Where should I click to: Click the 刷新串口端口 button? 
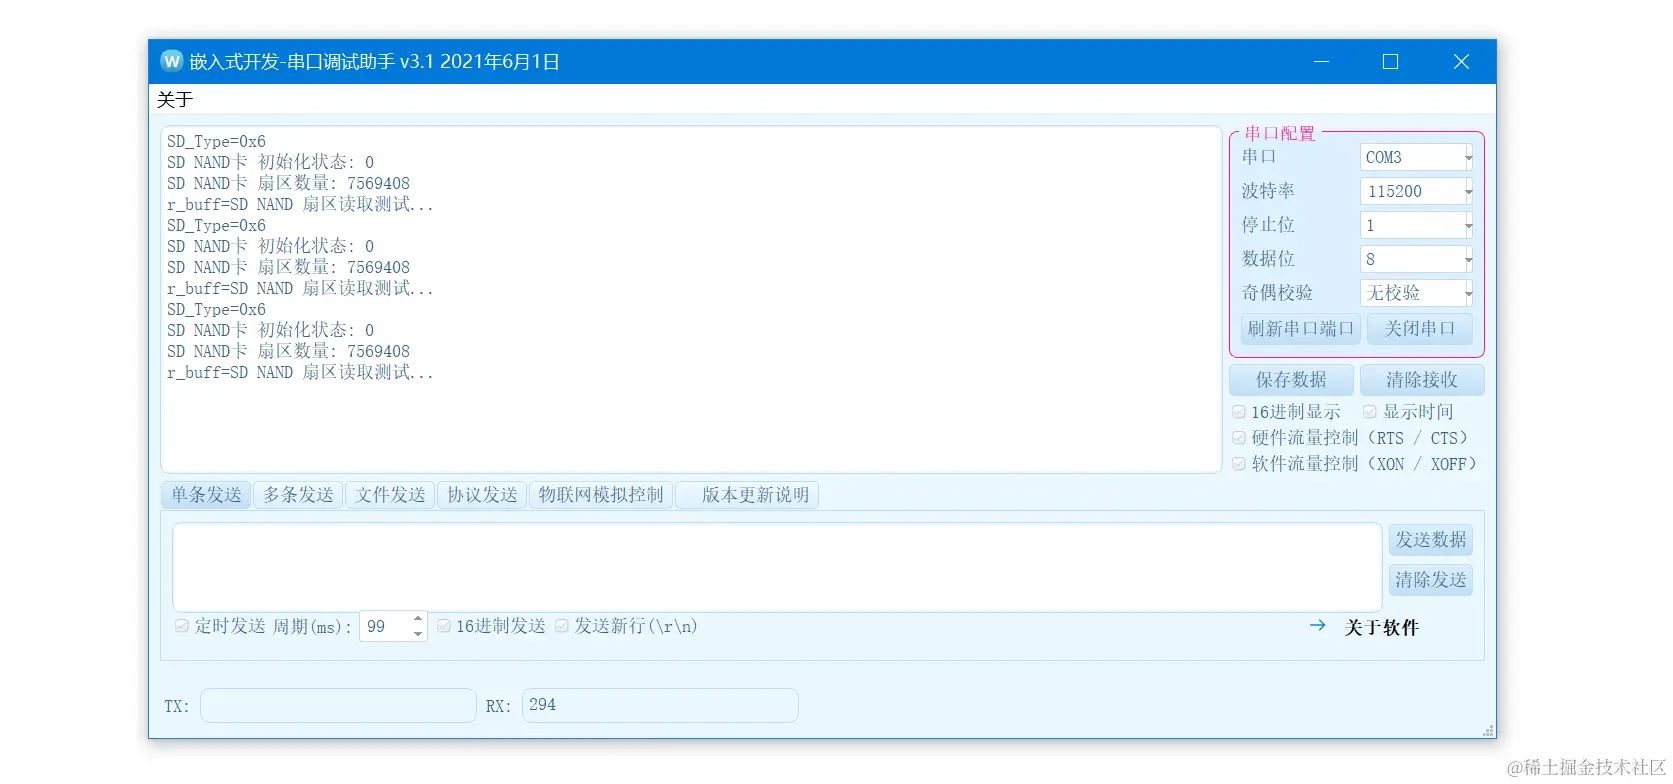coord(1300,329)
